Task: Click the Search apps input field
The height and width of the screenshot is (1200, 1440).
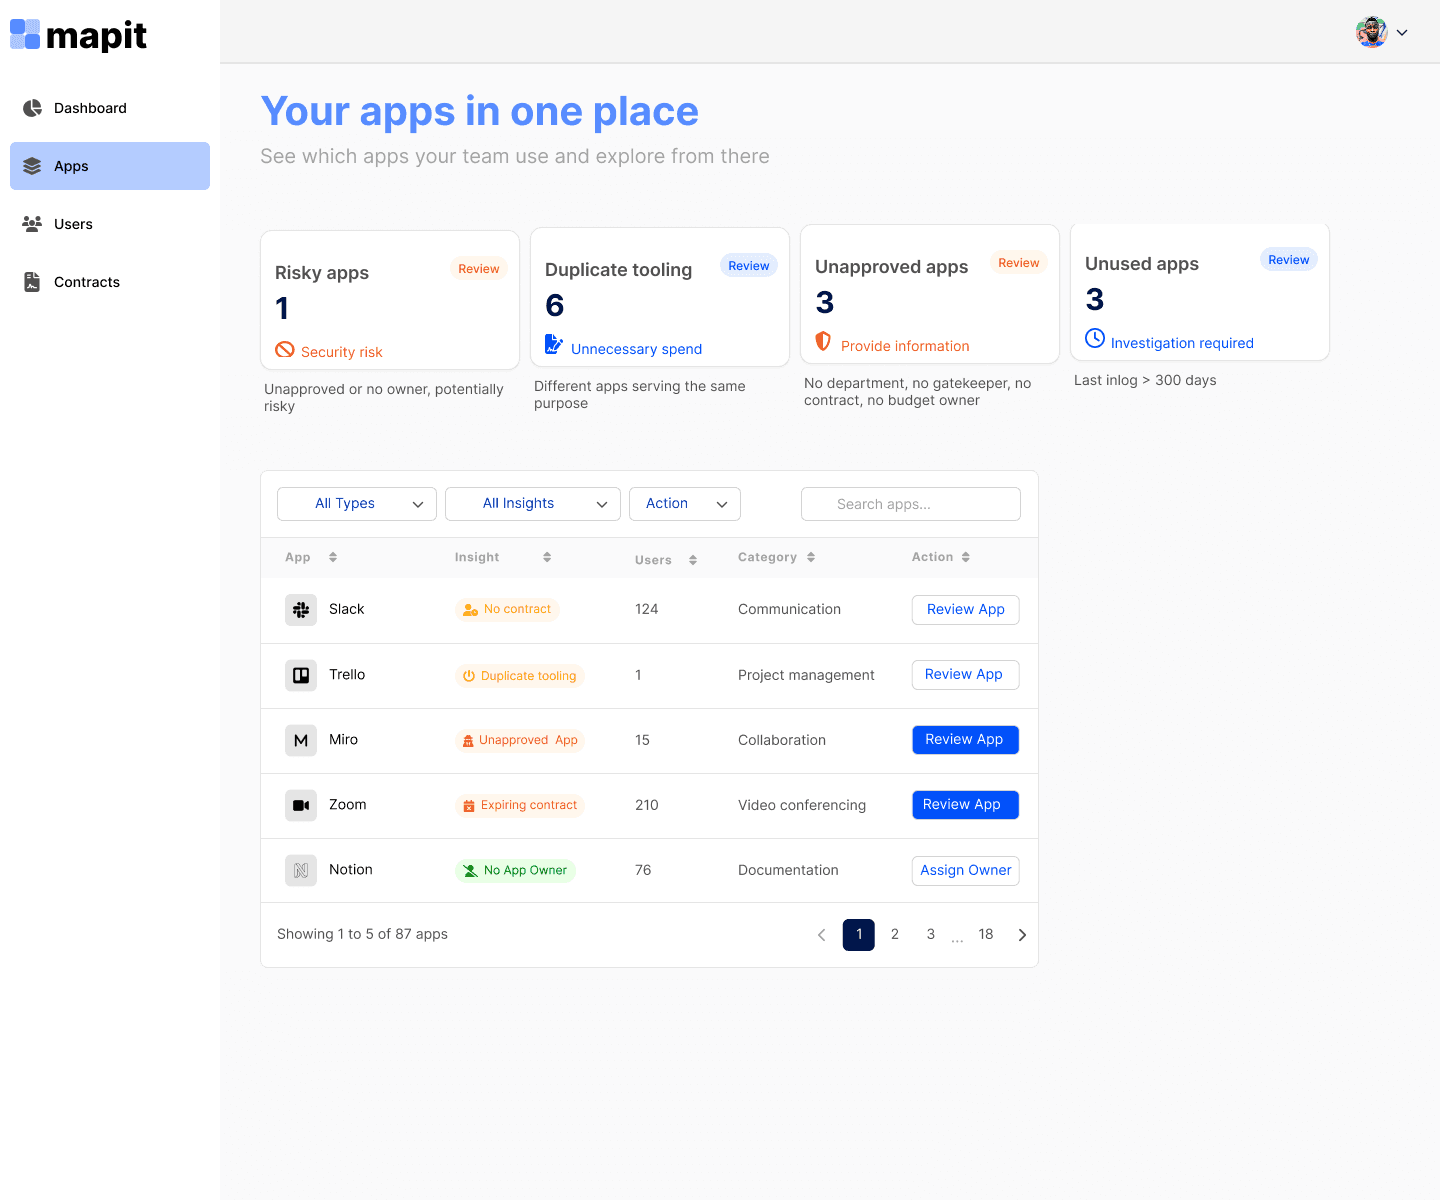Action: pyautogui.click(x=911, y=504)
